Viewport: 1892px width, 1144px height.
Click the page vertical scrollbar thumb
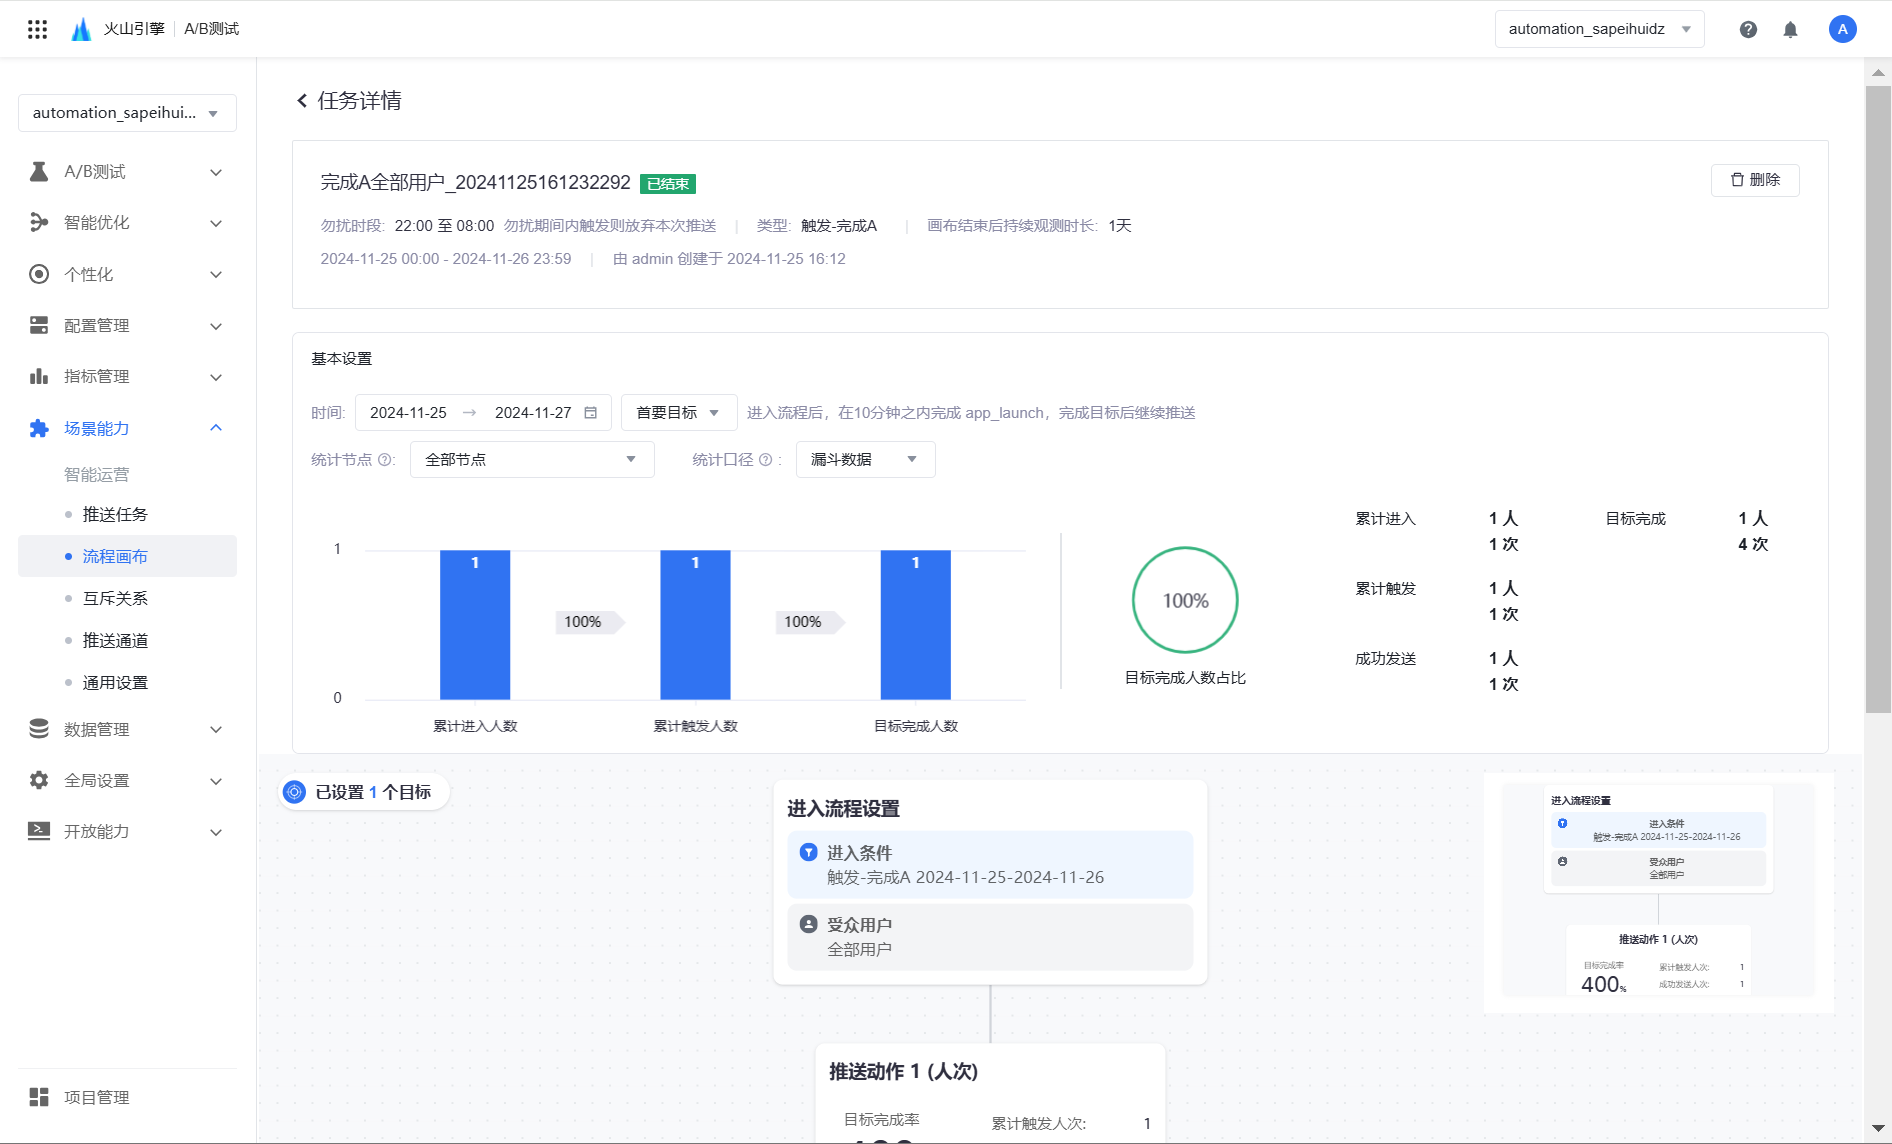(x=1878, y=398)
